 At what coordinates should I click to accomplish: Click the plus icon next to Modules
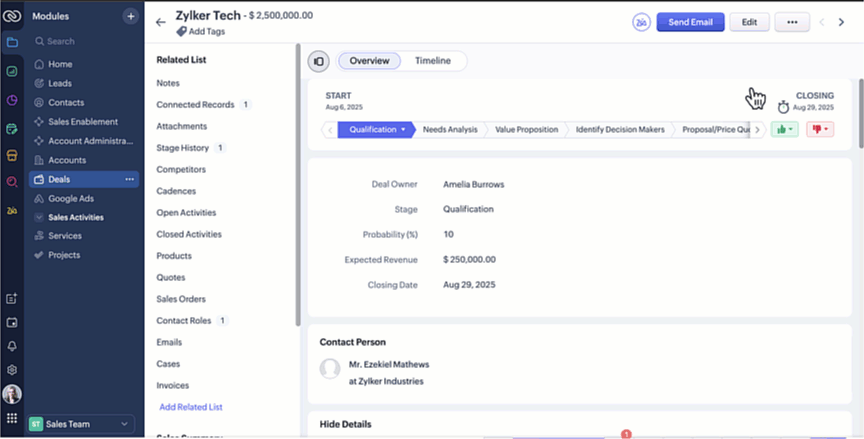coord(130,17)
